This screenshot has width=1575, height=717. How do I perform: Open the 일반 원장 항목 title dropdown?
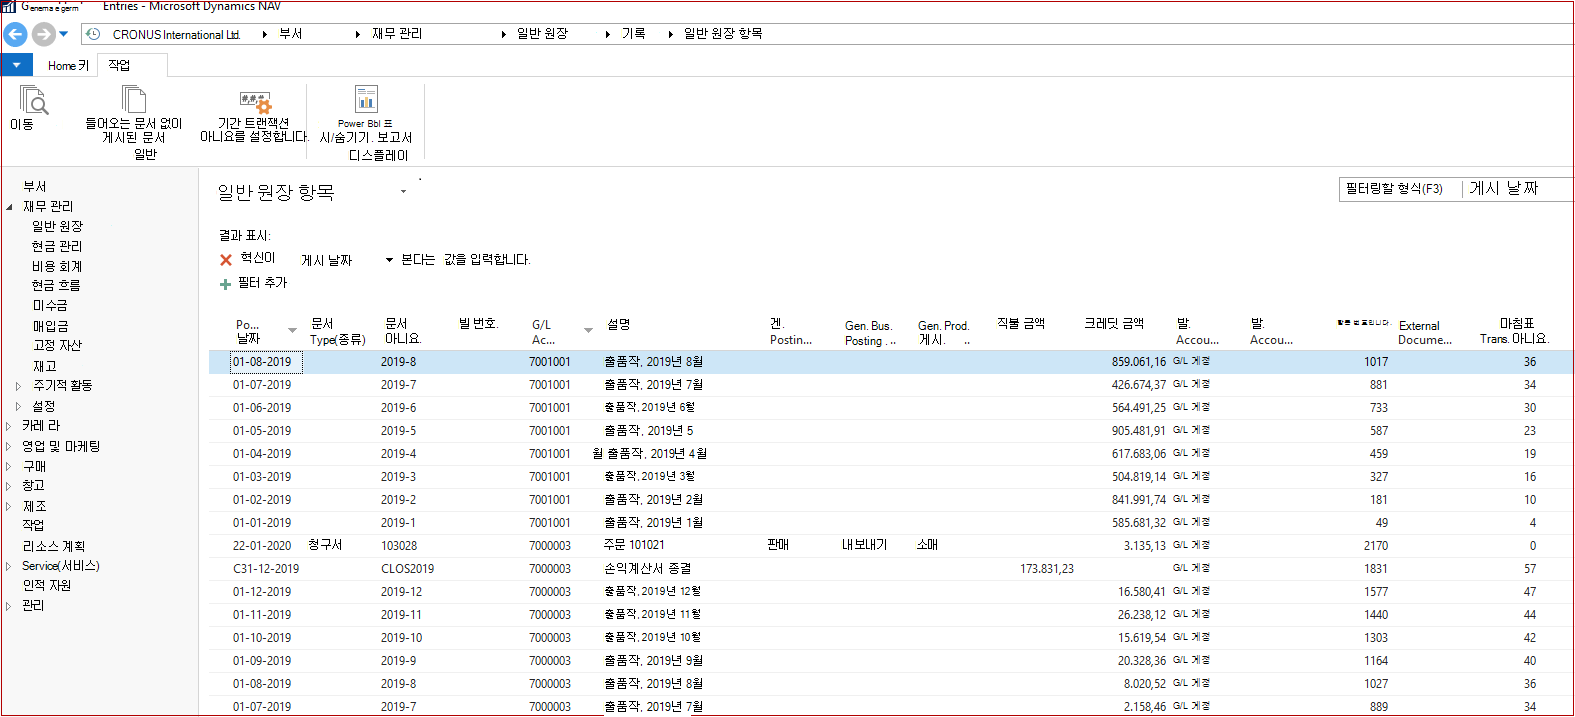click(x=403, y=191)
